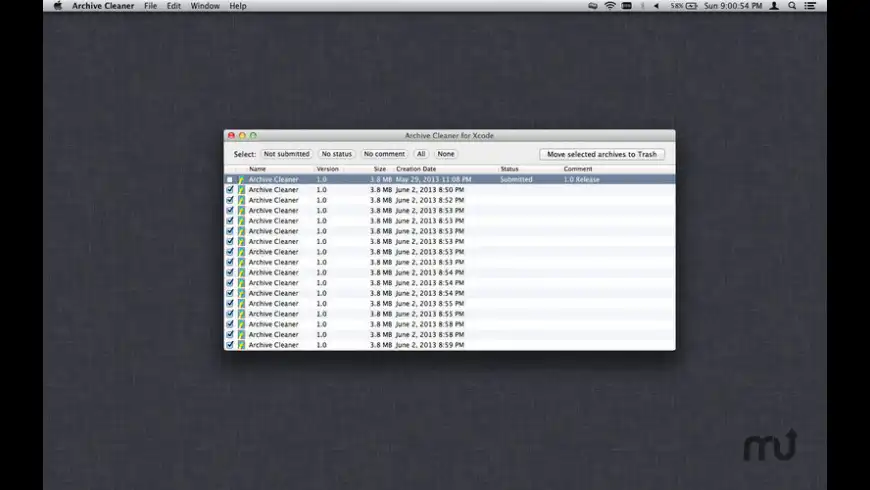
Task: Open Notification Center list icon
Action: 810,6
